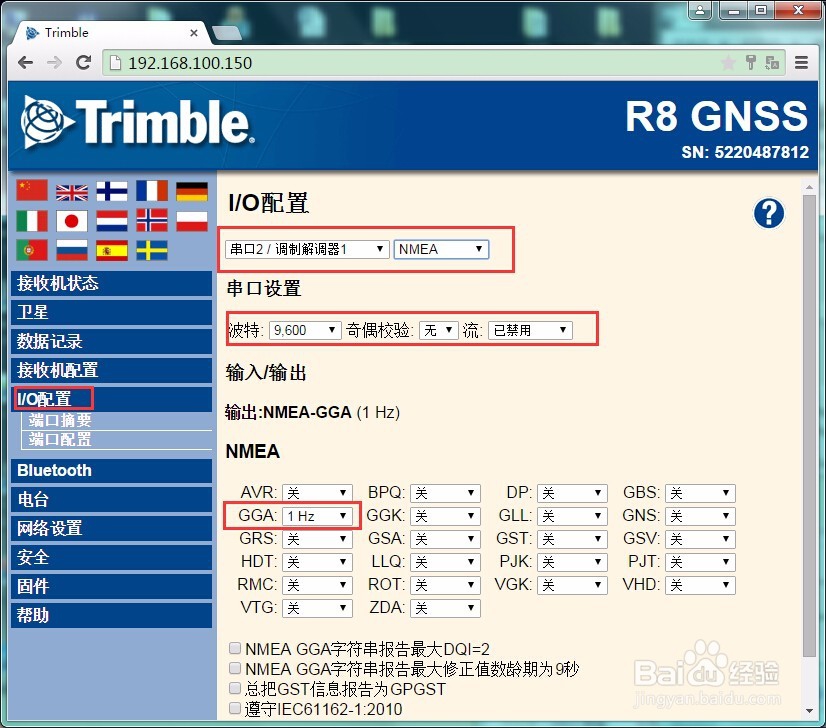Open the VTG output dropdown
This screenshot has height=728, width=826.
317,608
